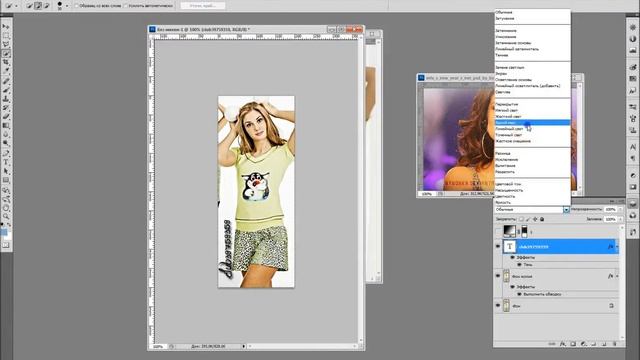Hide the text layer via its eye
This screenshot has height=360, width=640.
click(498, 246)
